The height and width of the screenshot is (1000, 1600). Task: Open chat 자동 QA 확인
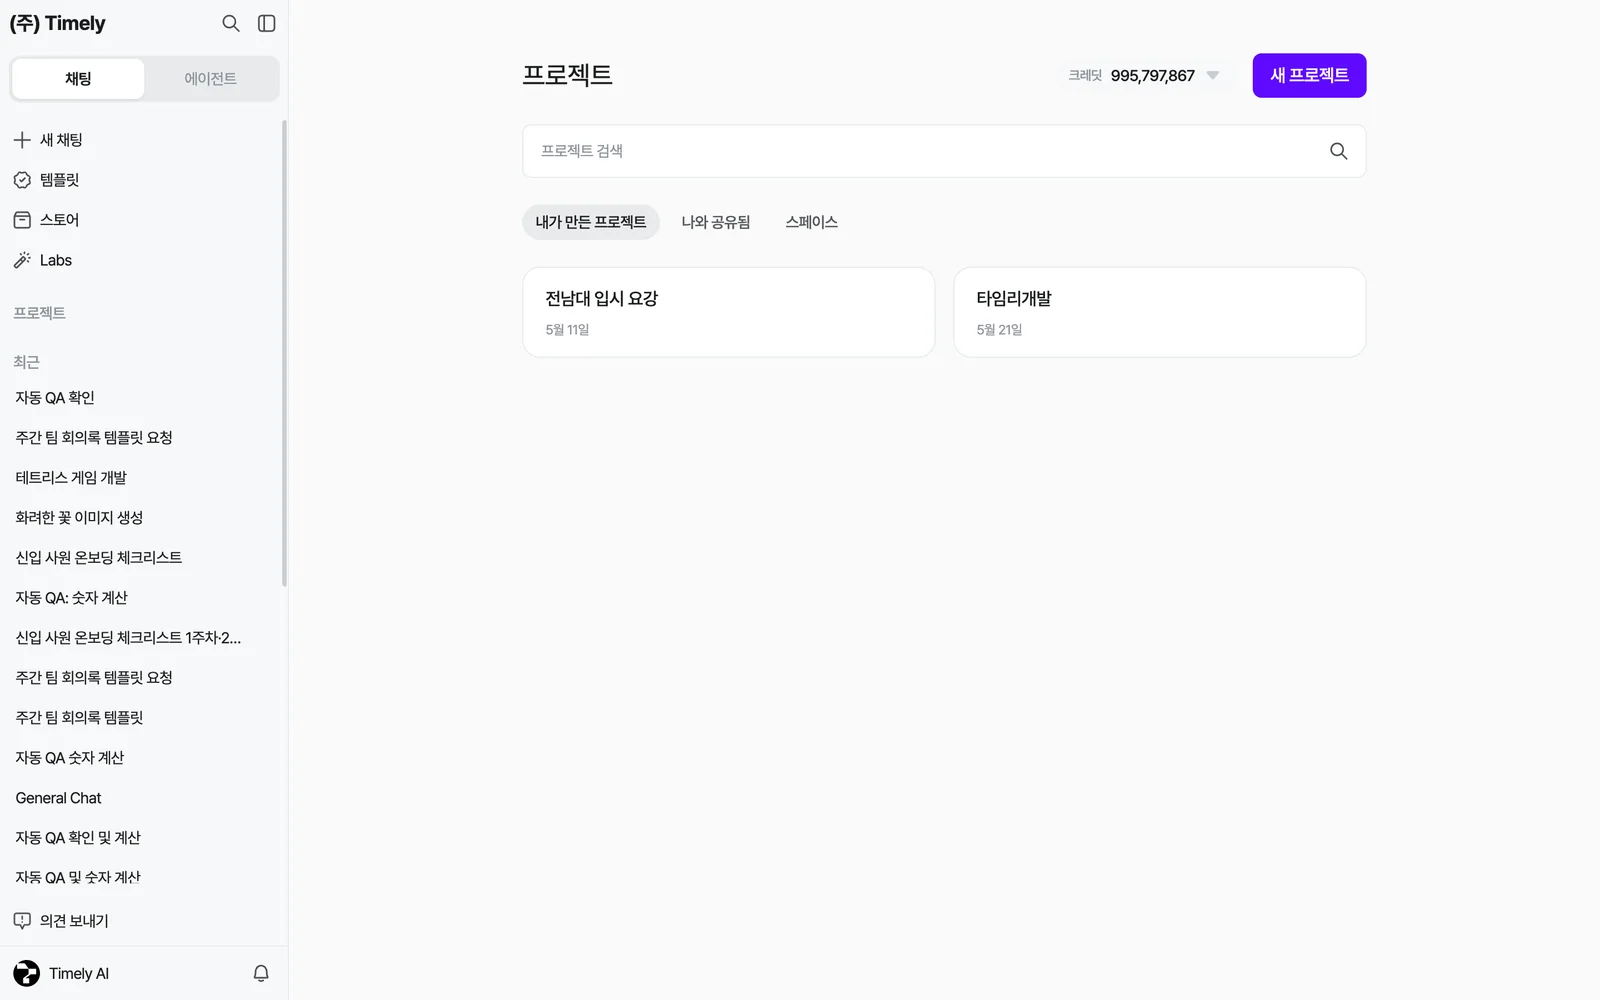[140, 398]
